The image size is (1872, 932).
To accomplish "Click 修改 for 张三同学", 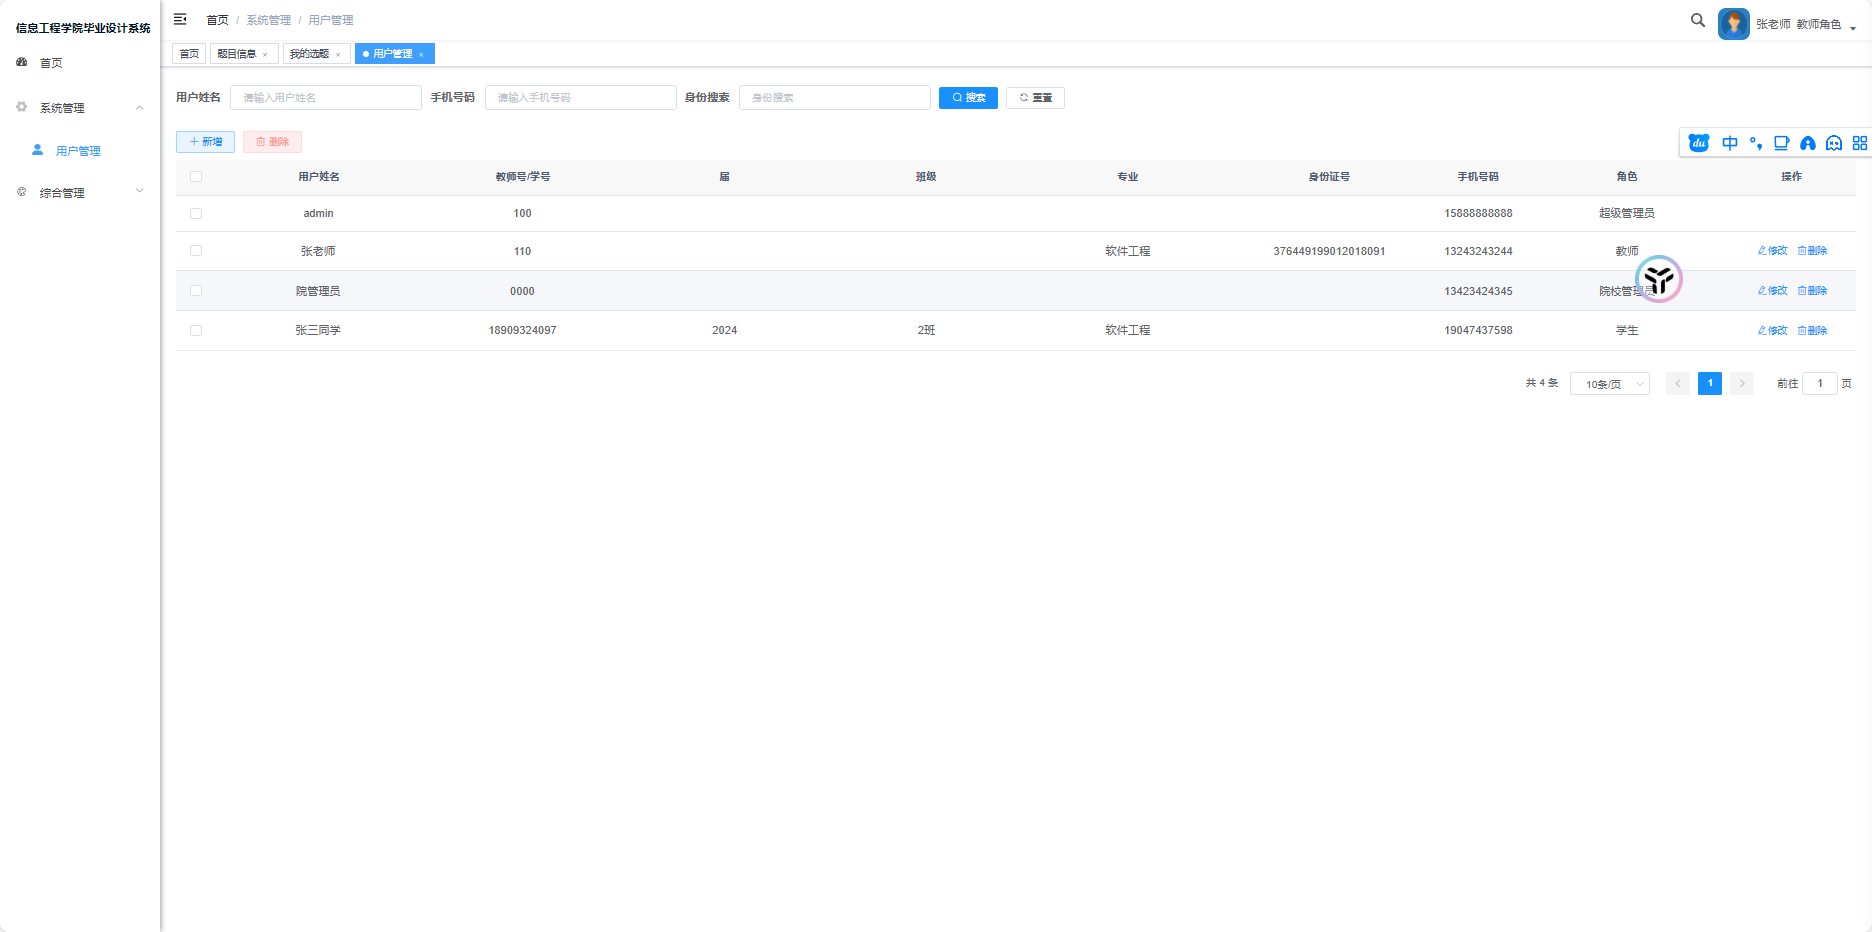I will tap(1772, 330).
